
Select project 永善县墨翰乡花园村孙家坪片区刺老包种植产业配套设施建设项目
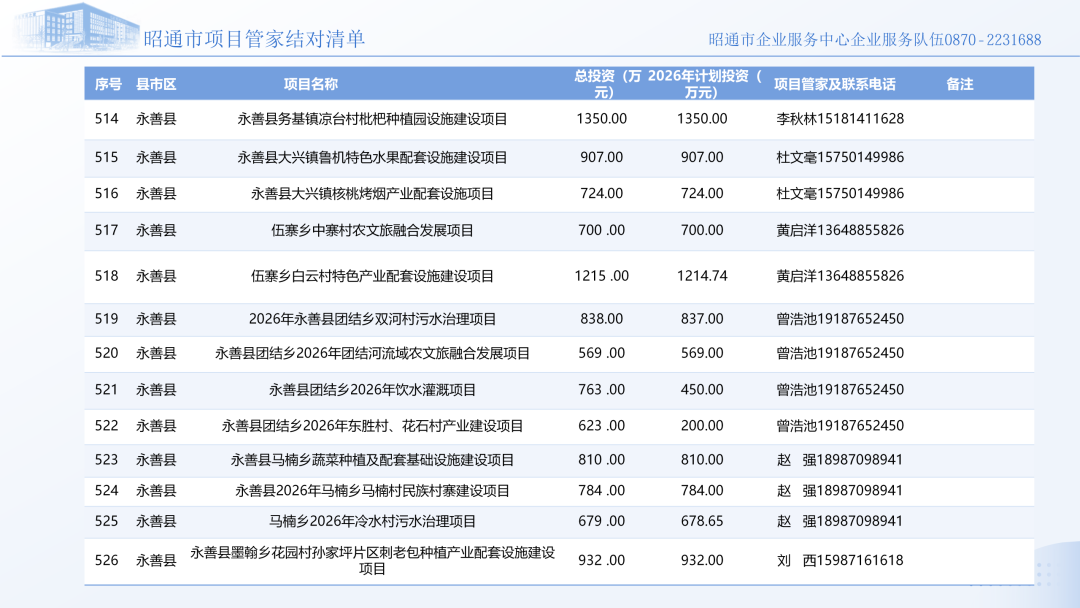click(373, 560)
